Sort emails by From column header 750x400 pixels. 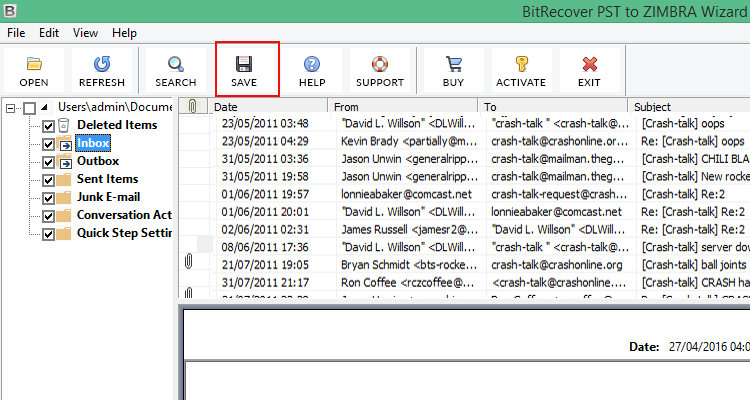click(x=403, y=106)
